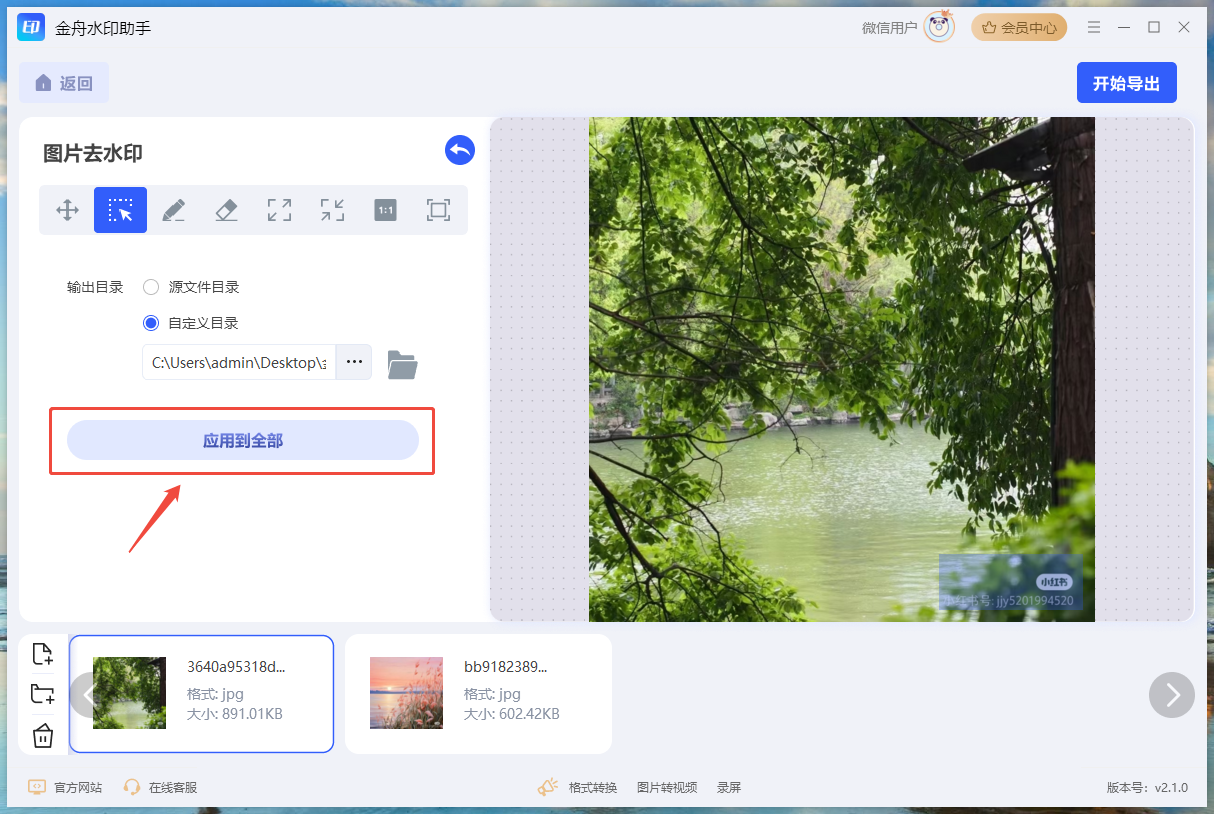Open 在线客服 support link

[173, 787]
